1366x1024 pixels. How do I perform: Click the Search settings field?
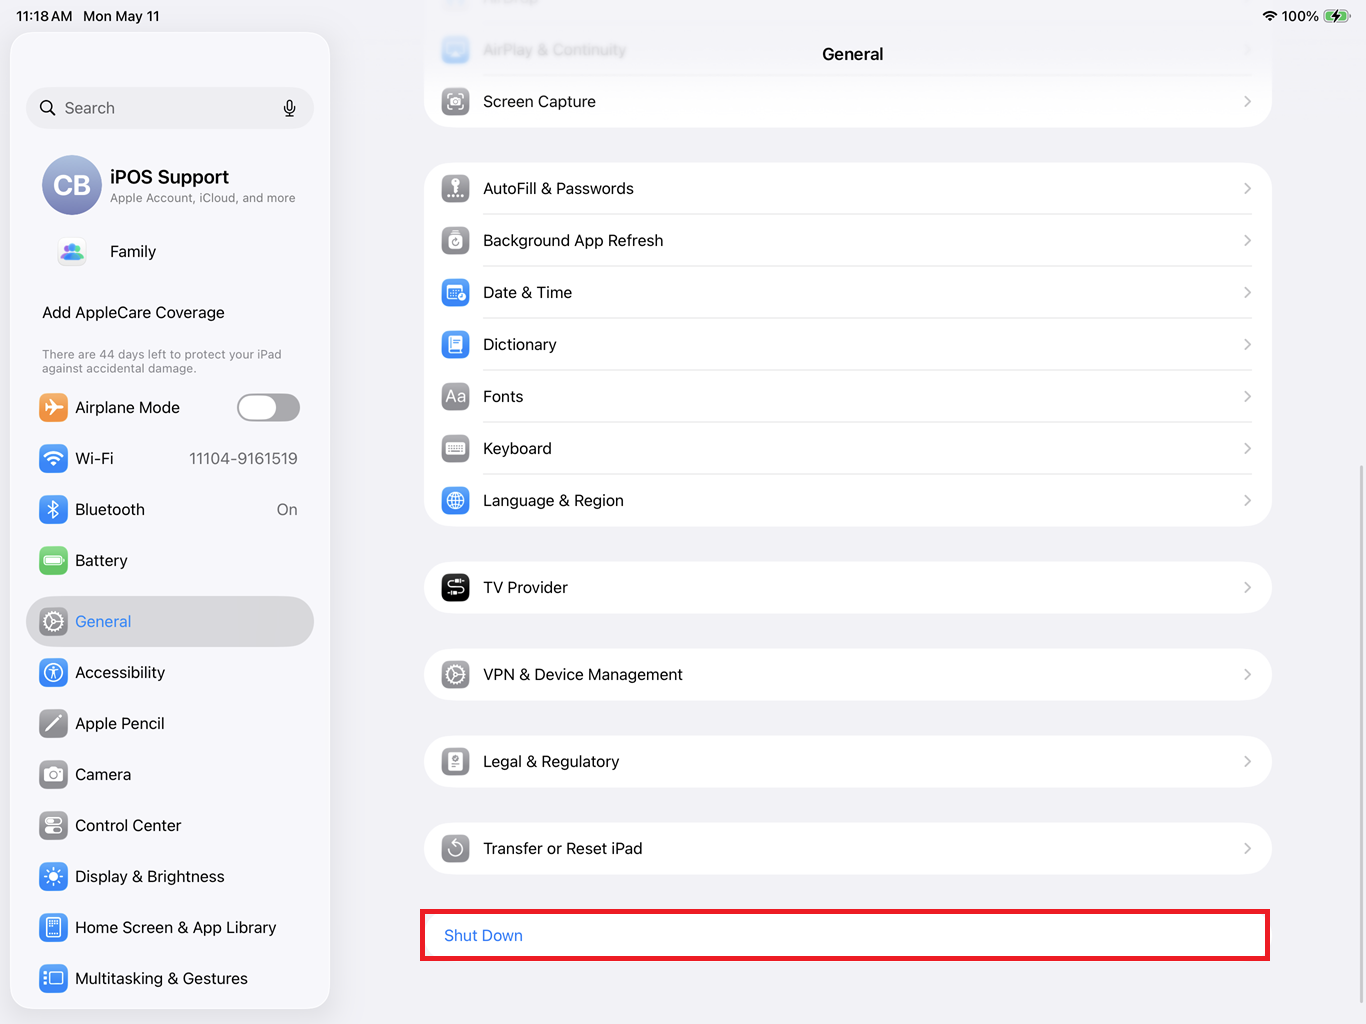(x=170, y=108)
